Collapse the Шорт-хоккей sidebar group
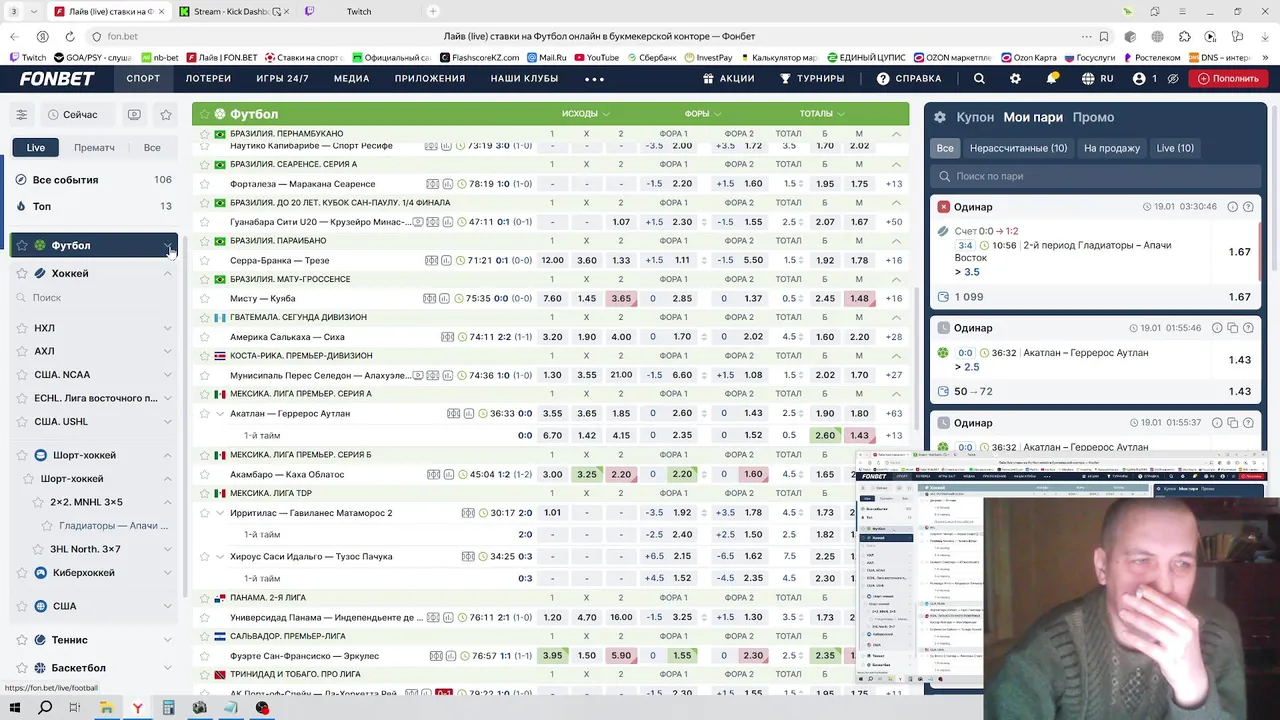Viewport: 1280px width, 720px height. (x=167, y=455)
